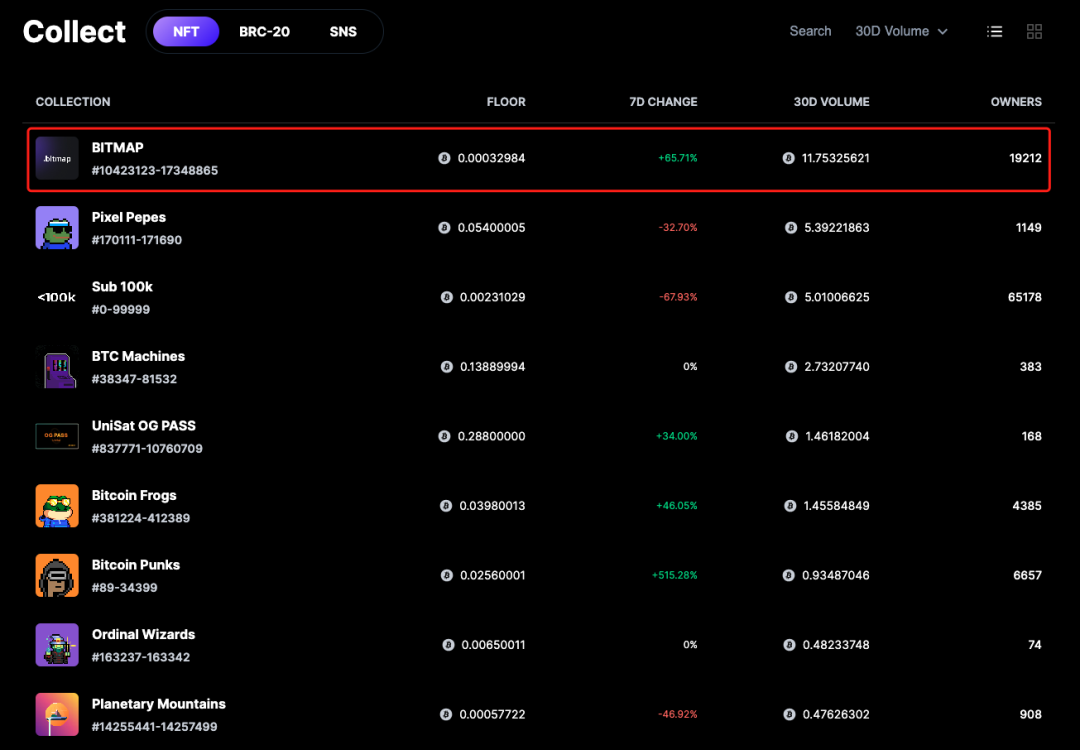Click the +65.71% change for BITMAP
Image resolution: width=1080 pixels, height=750 pixels.
tap(678, 158)
